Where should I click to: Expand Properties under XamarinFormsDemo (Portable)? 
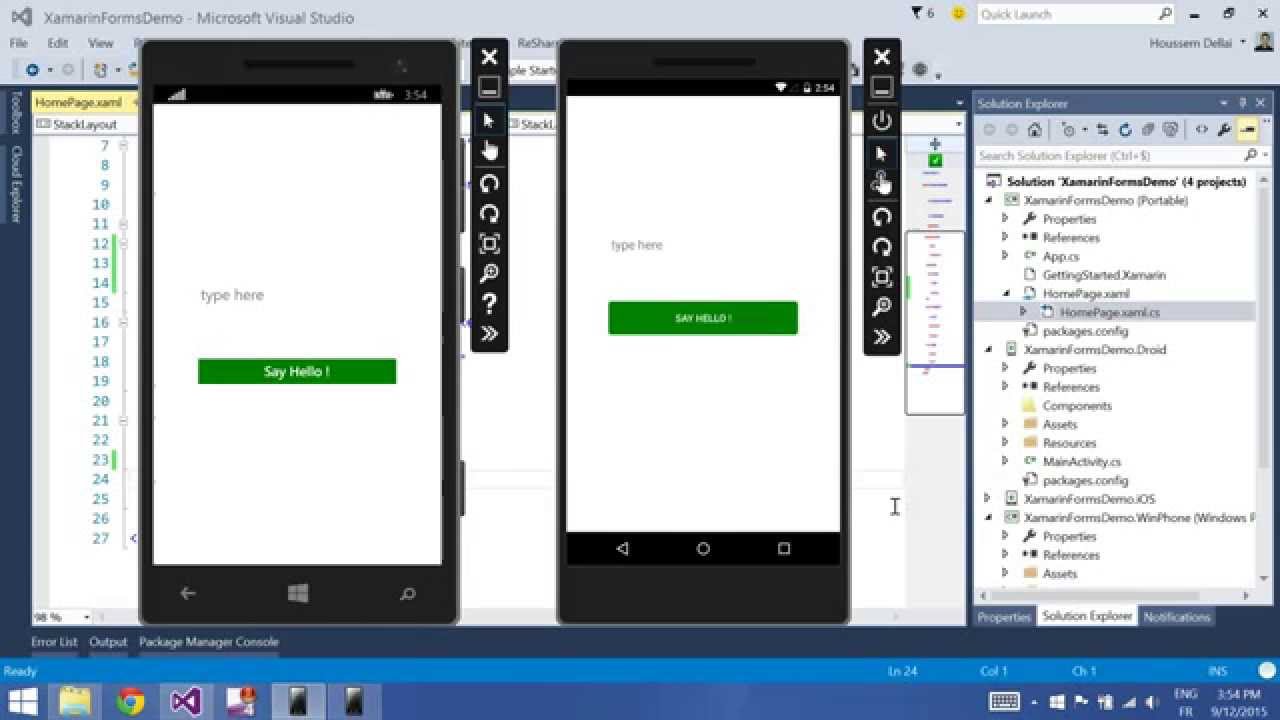pos(1005,219)
